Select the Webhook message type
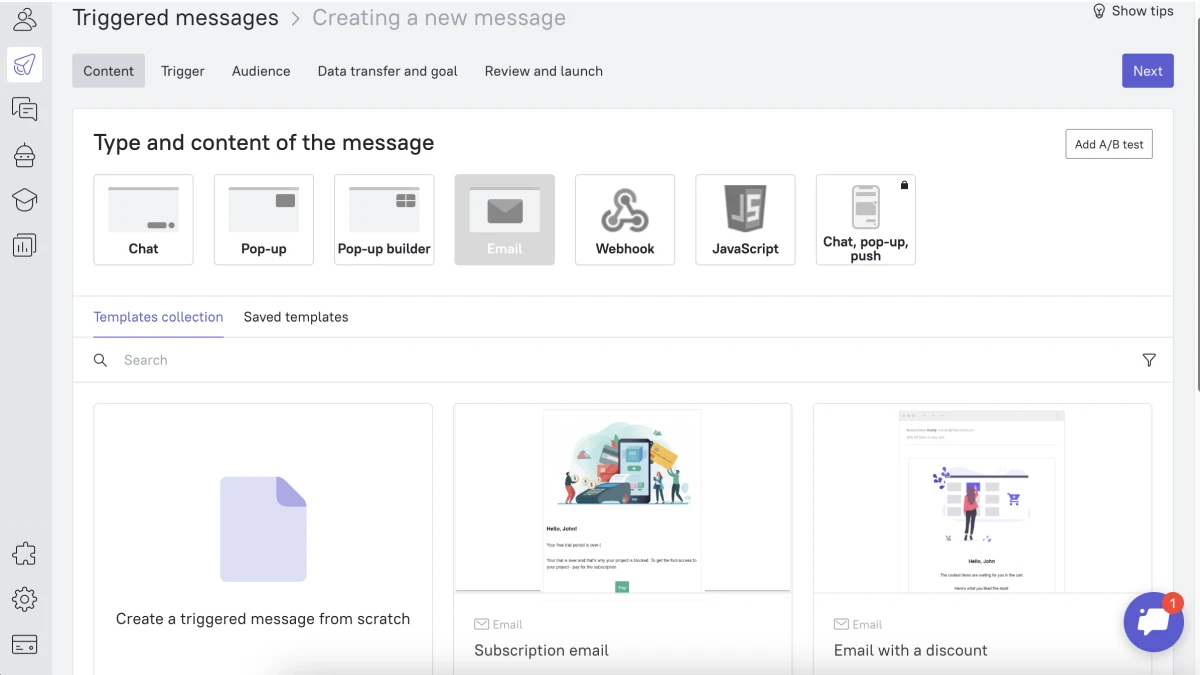 pos(625,220)
